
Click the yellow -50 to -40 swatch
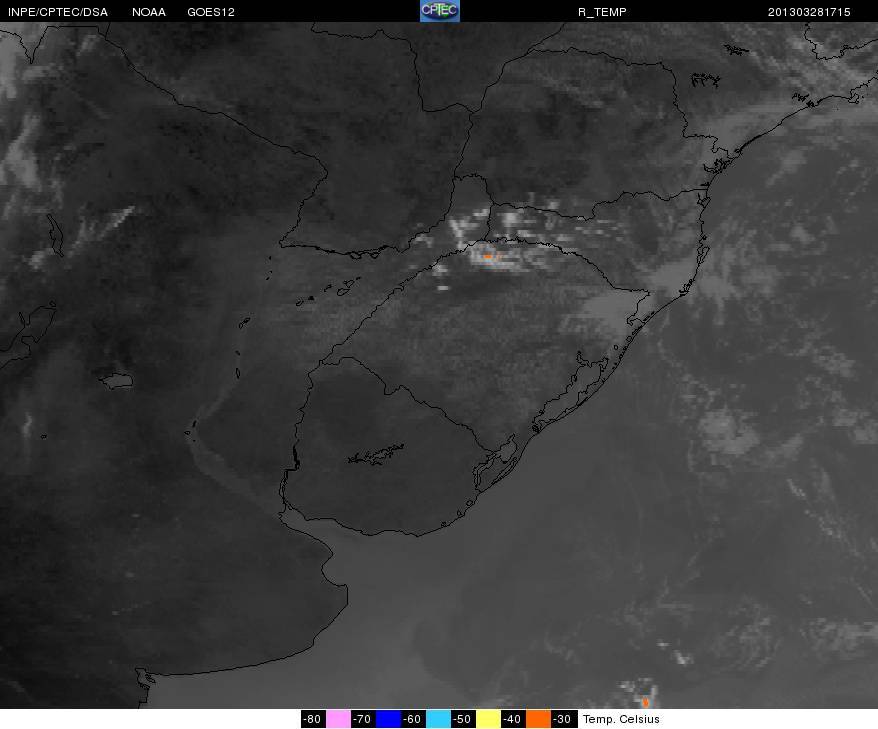tap(488, 719)
